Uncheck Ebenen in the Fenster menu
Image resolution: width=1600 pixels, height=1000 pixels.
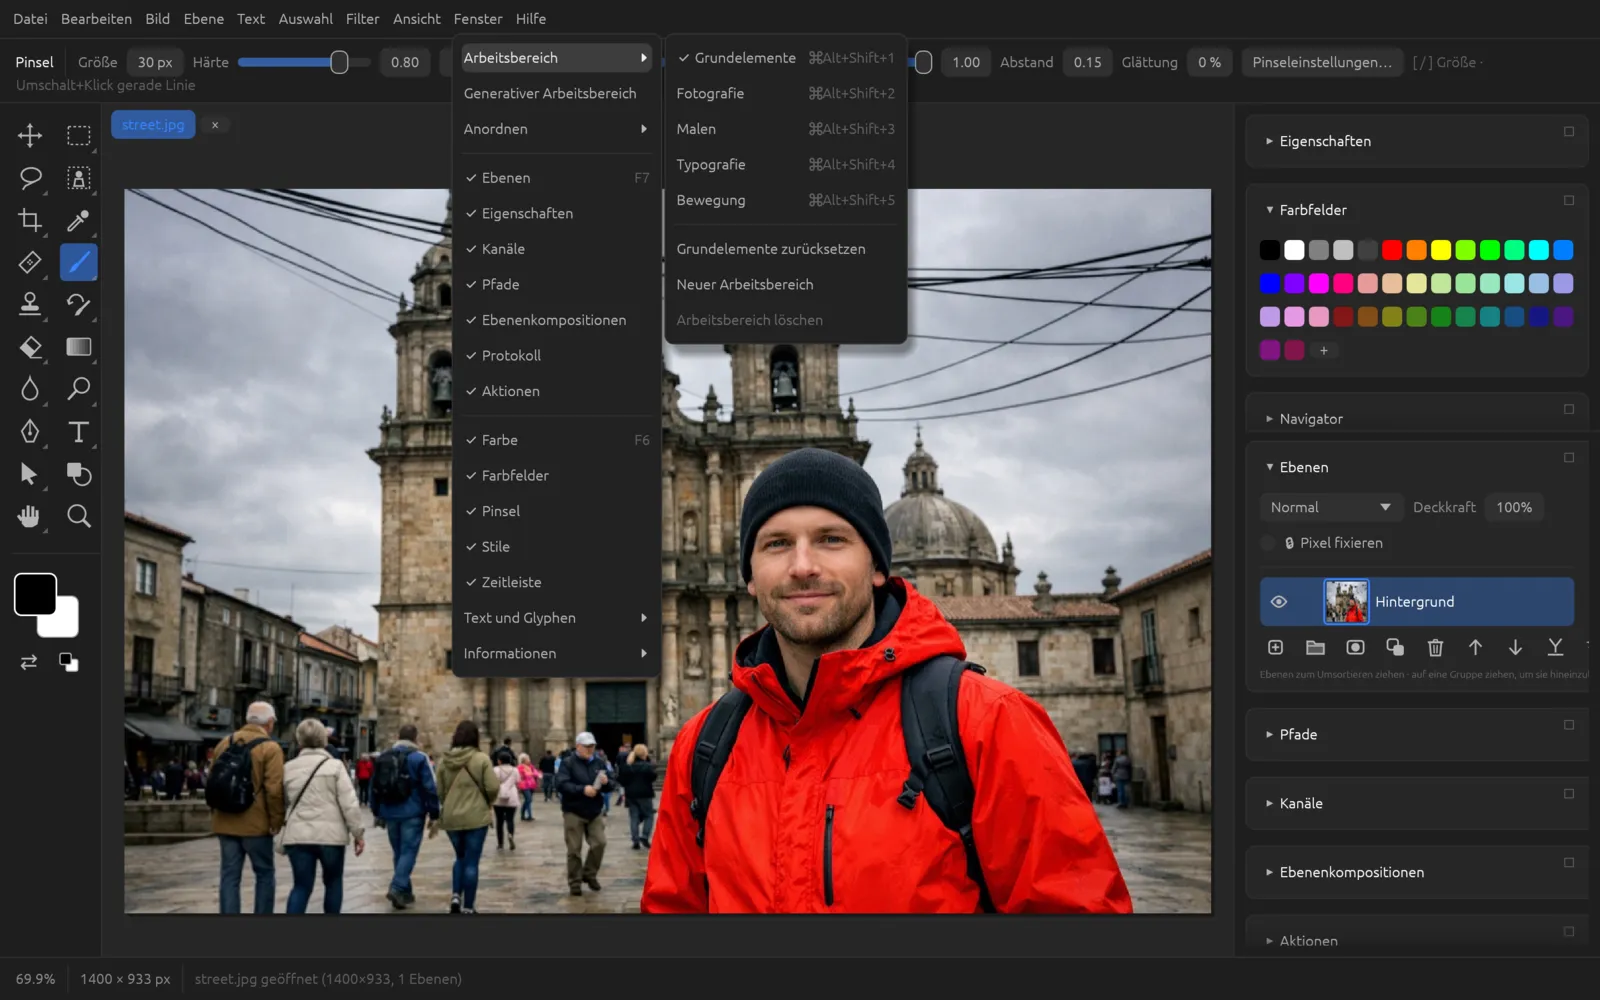(x=556, y=178)
